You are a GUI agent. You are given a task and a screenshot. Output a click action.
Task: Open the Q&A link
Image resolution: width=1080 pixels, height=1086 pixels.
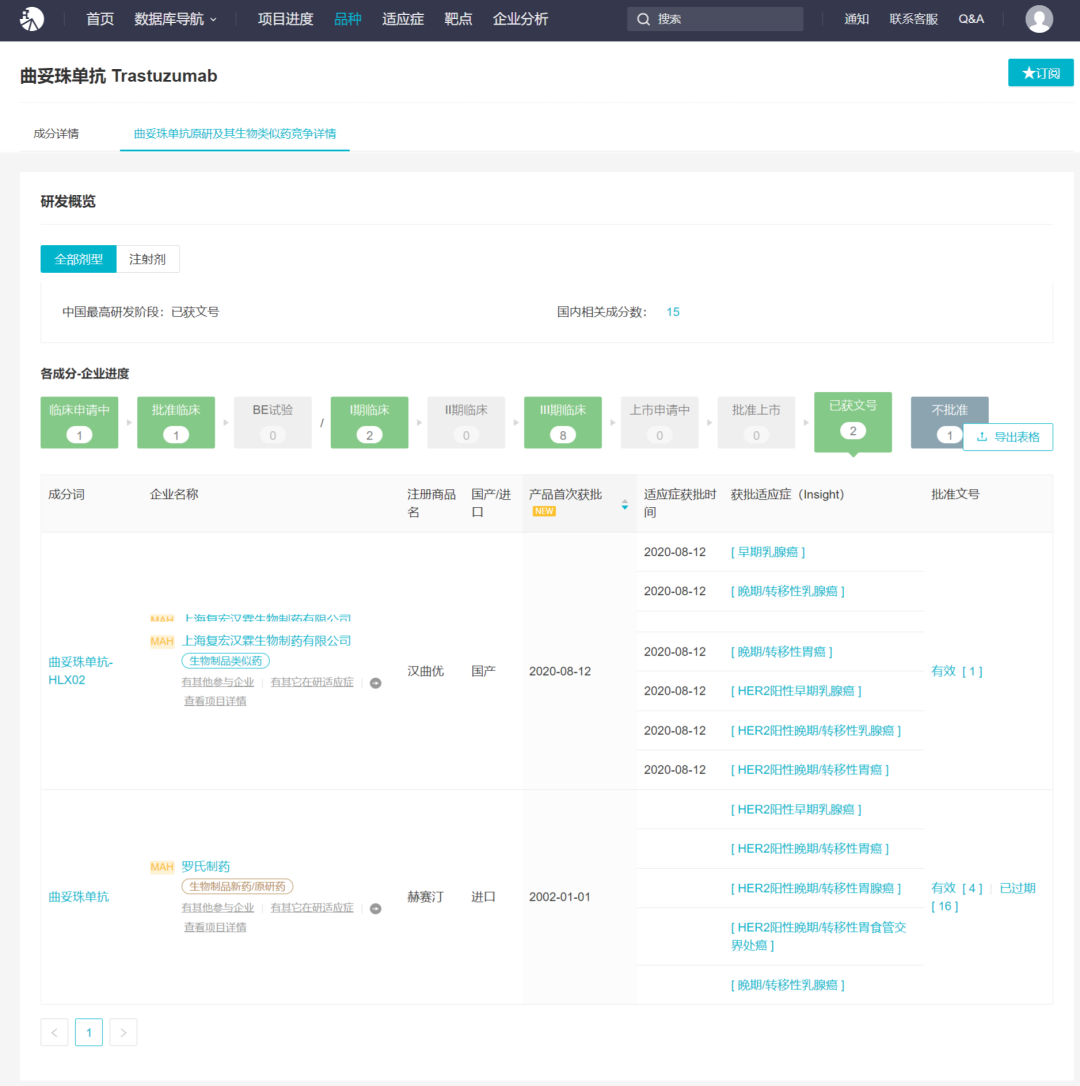[971, 19]
